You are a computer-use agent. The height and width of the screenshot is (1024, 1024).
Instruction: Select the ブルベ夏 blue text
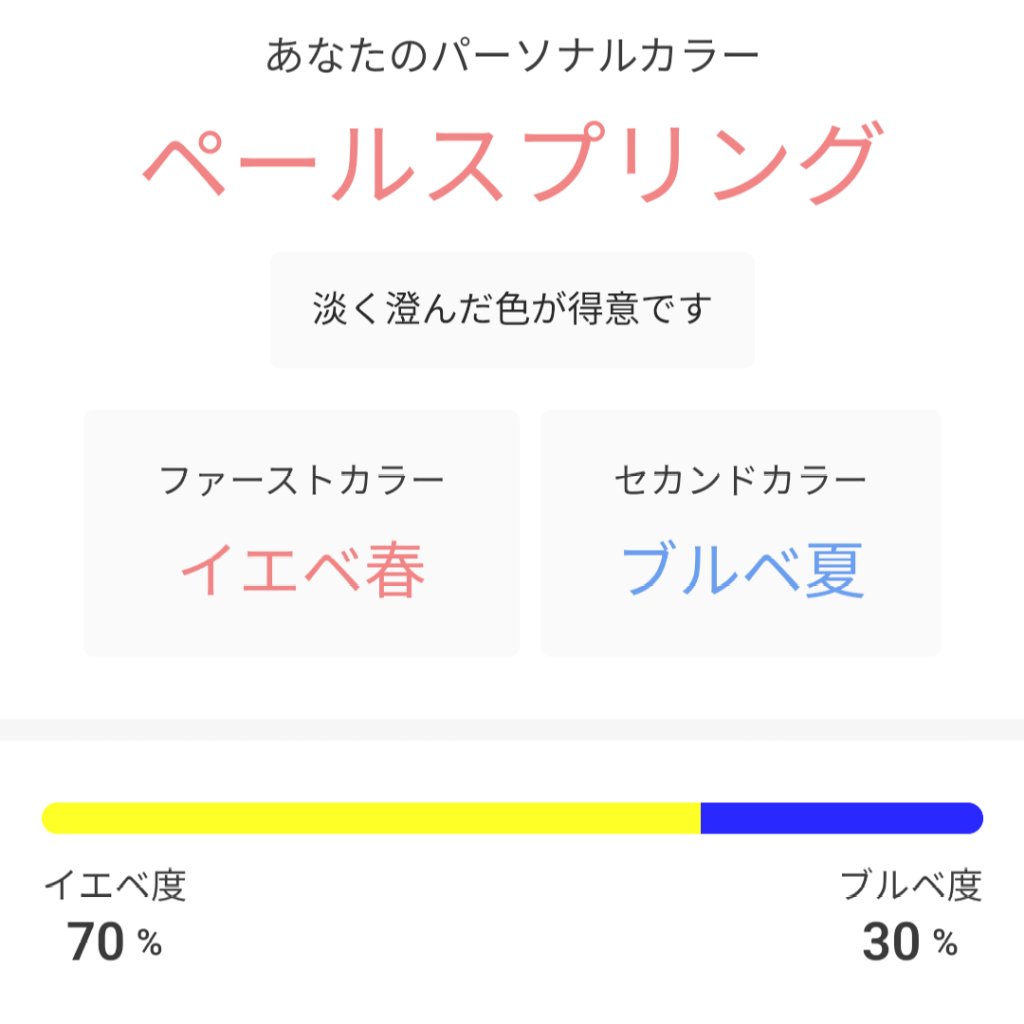coord(740,566)
